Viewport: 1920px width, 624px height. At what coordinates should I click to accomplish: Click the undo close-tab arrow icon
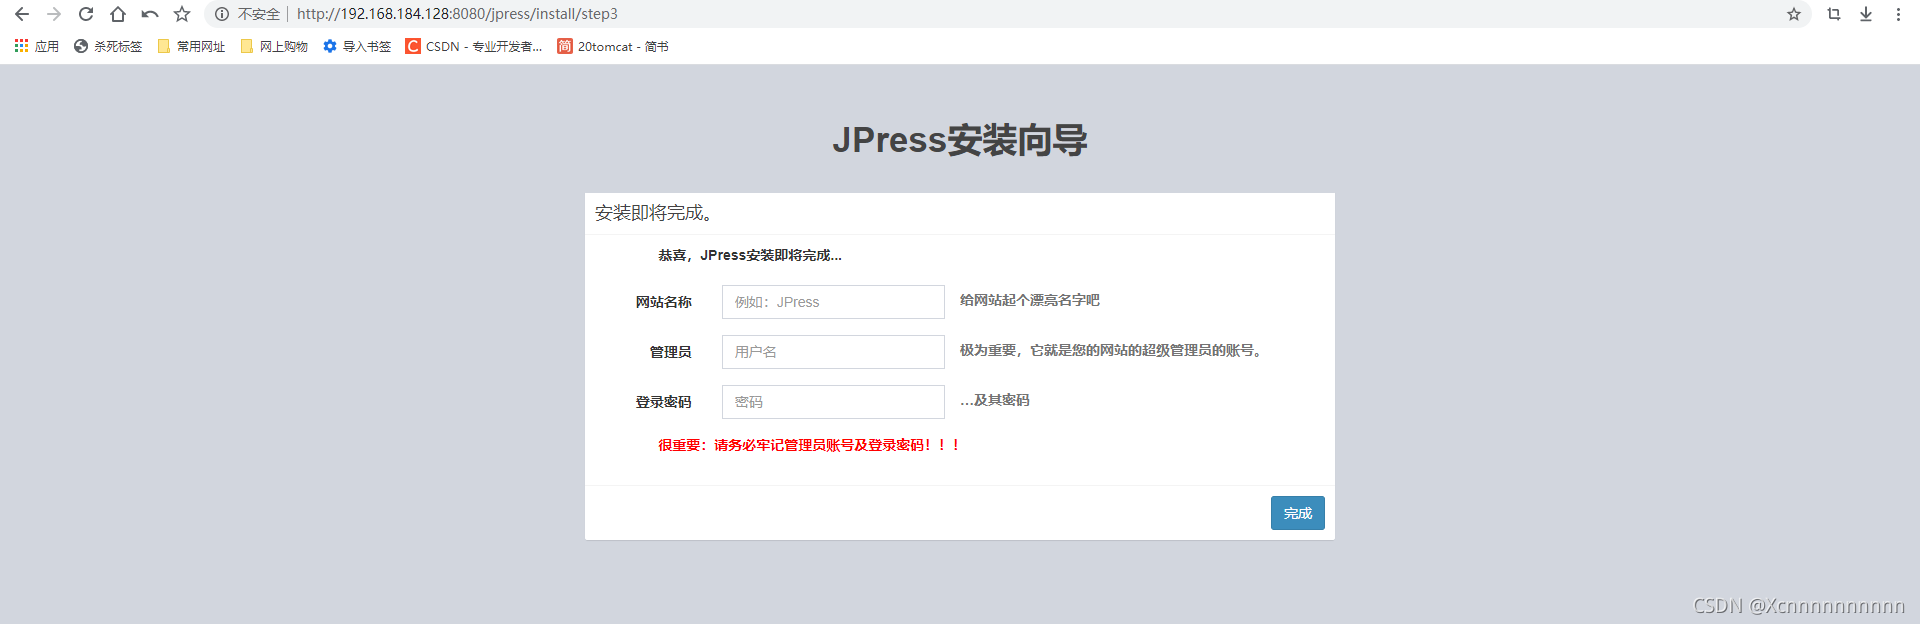tap(150, 14)
